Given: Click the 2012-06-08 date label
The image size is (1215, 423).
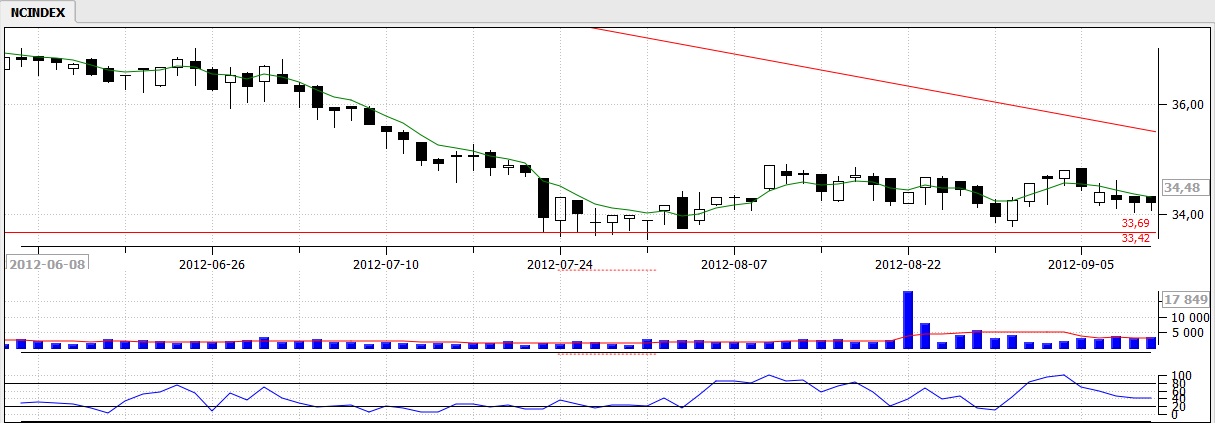Looking at the screenshot, I should [x=47, y=265].
